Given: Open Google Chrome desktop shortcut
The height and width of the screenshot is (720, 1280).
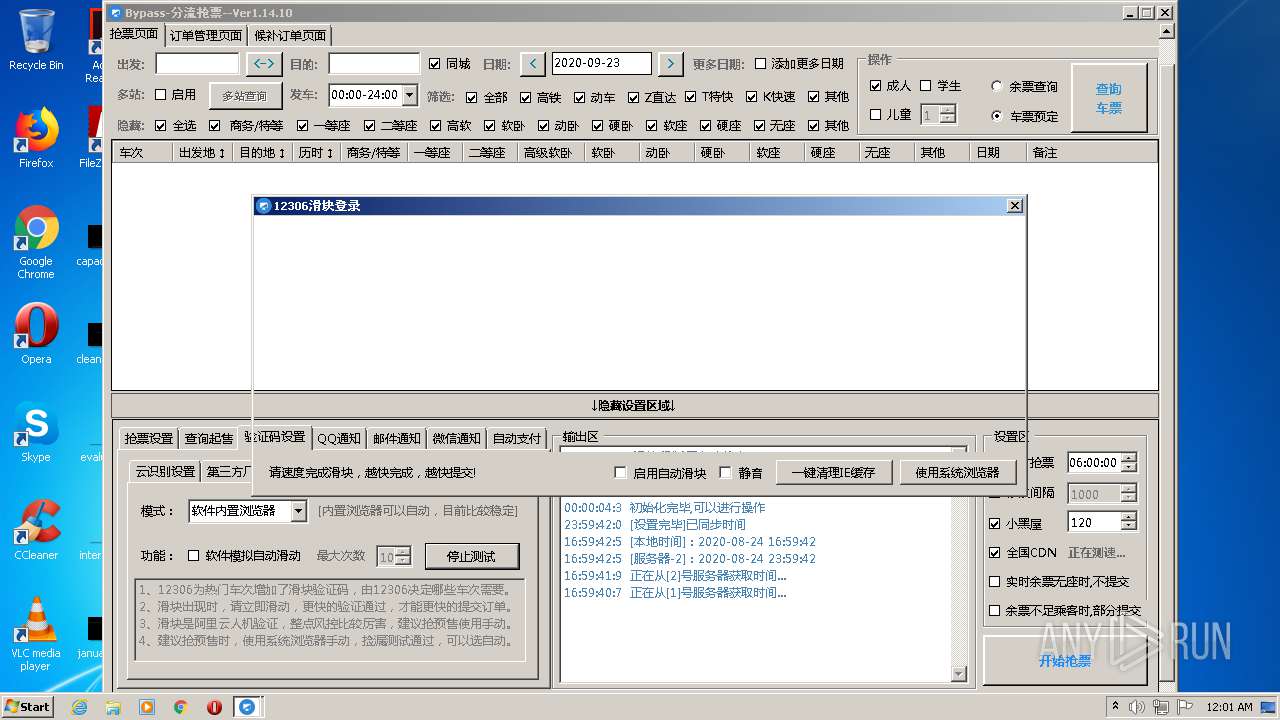Looking at the screenshot, I should (x=36, y=242).
